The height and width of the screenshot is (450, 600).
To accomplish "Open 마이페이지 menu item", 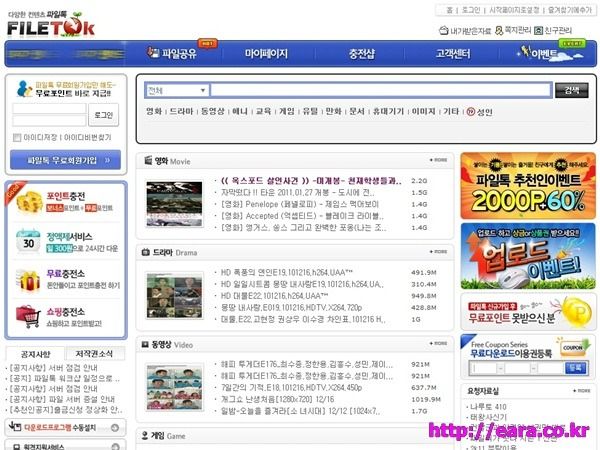I will (266, 54).
